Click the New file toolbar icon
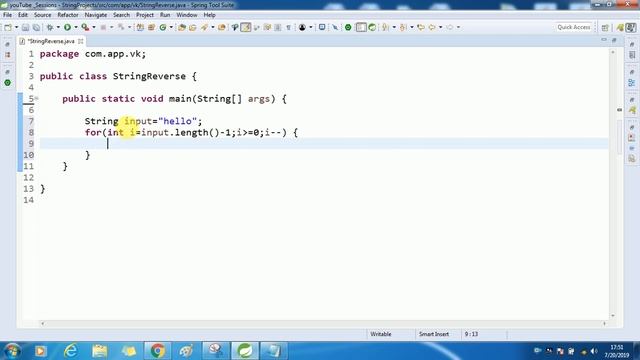This screenshot has height=360, width=640. point(8,27)
